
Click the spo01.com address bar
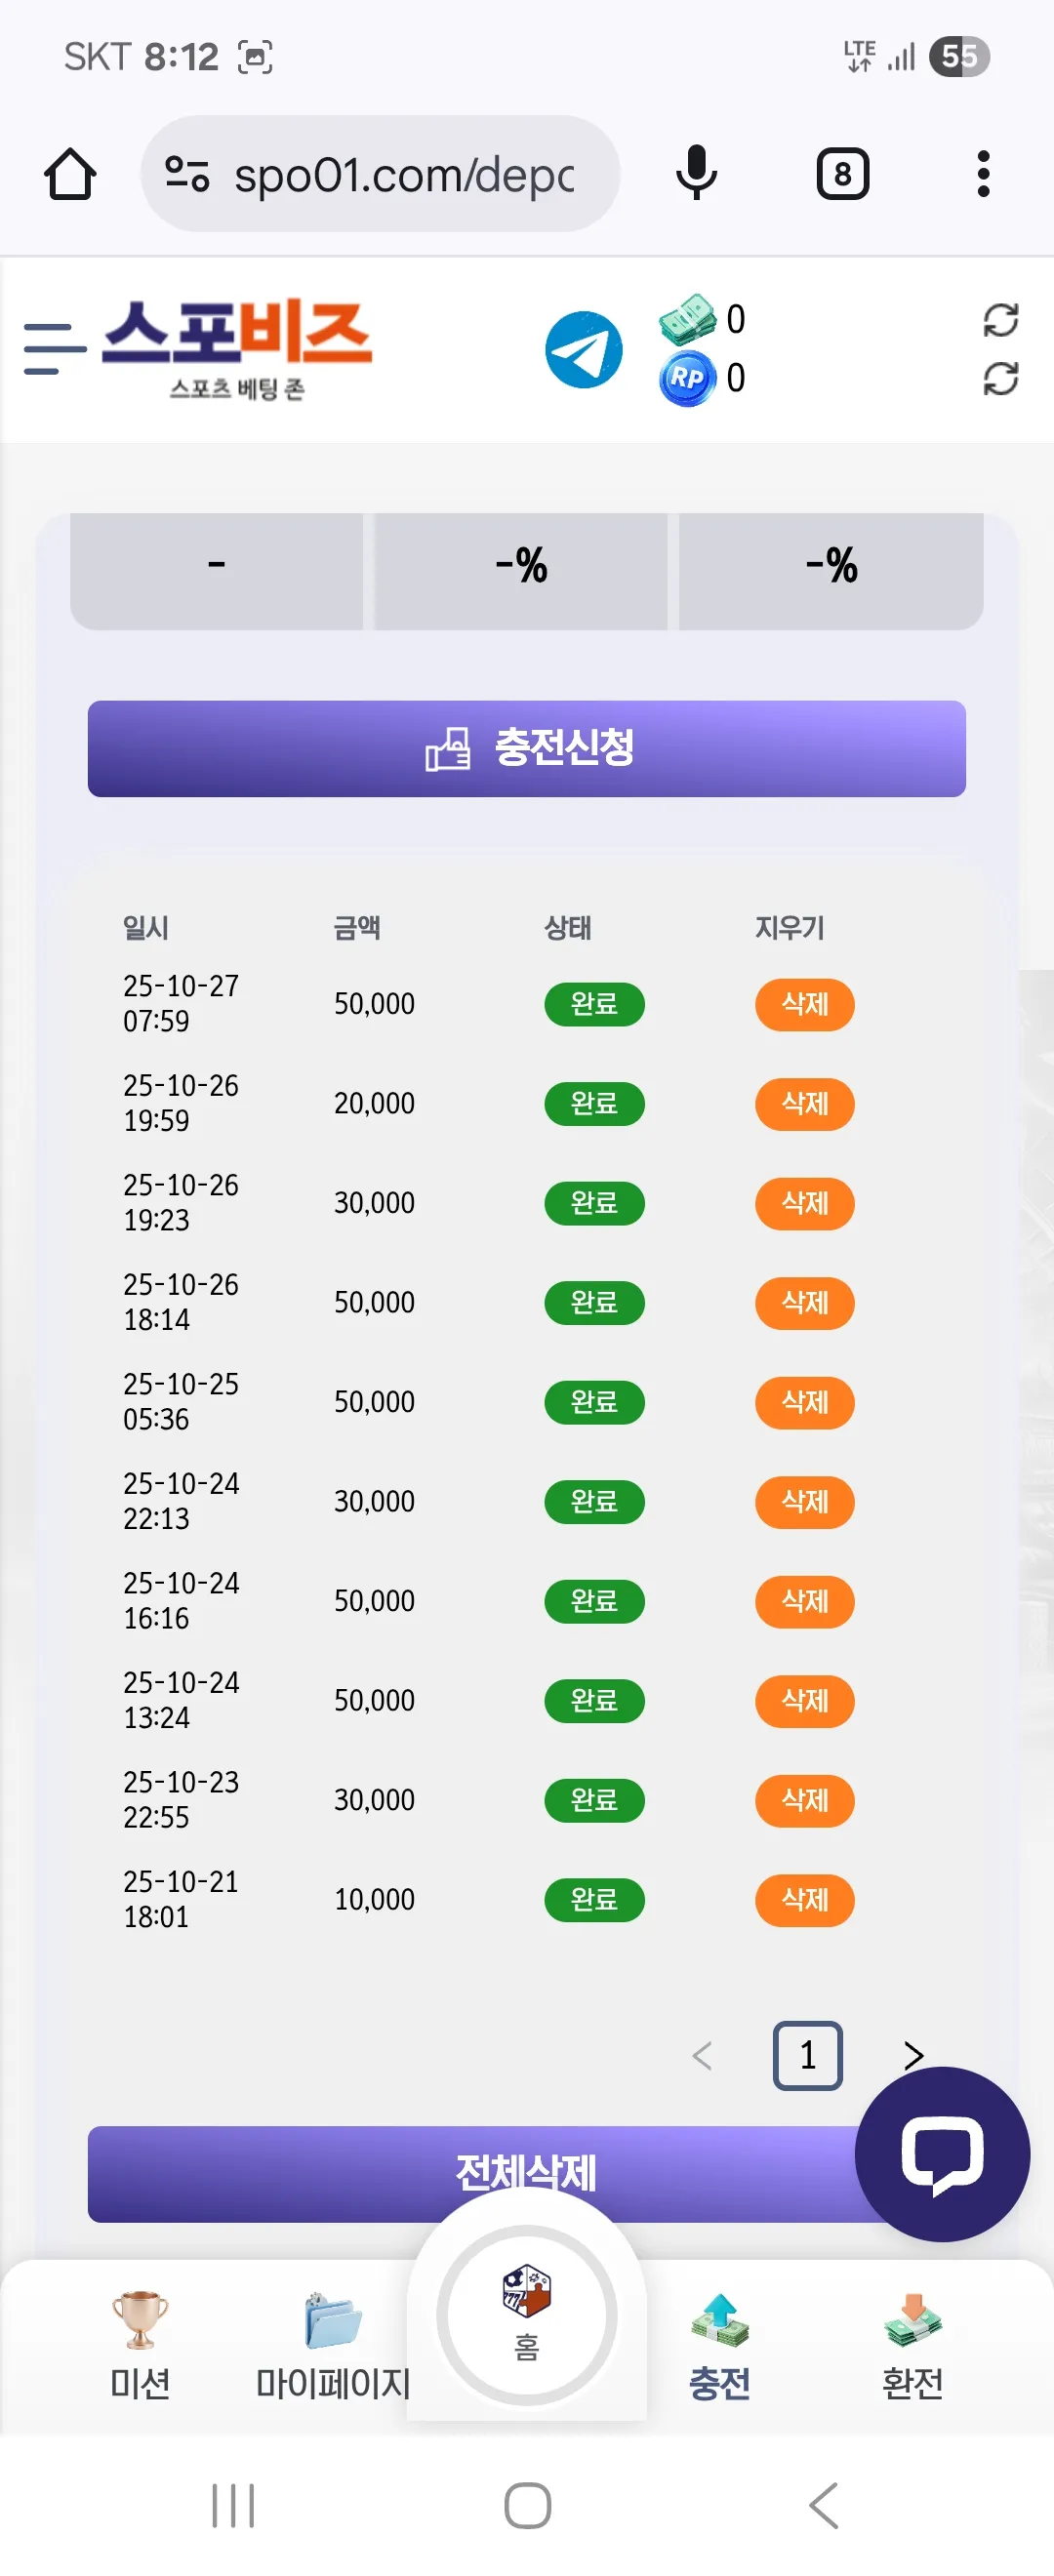380,174
